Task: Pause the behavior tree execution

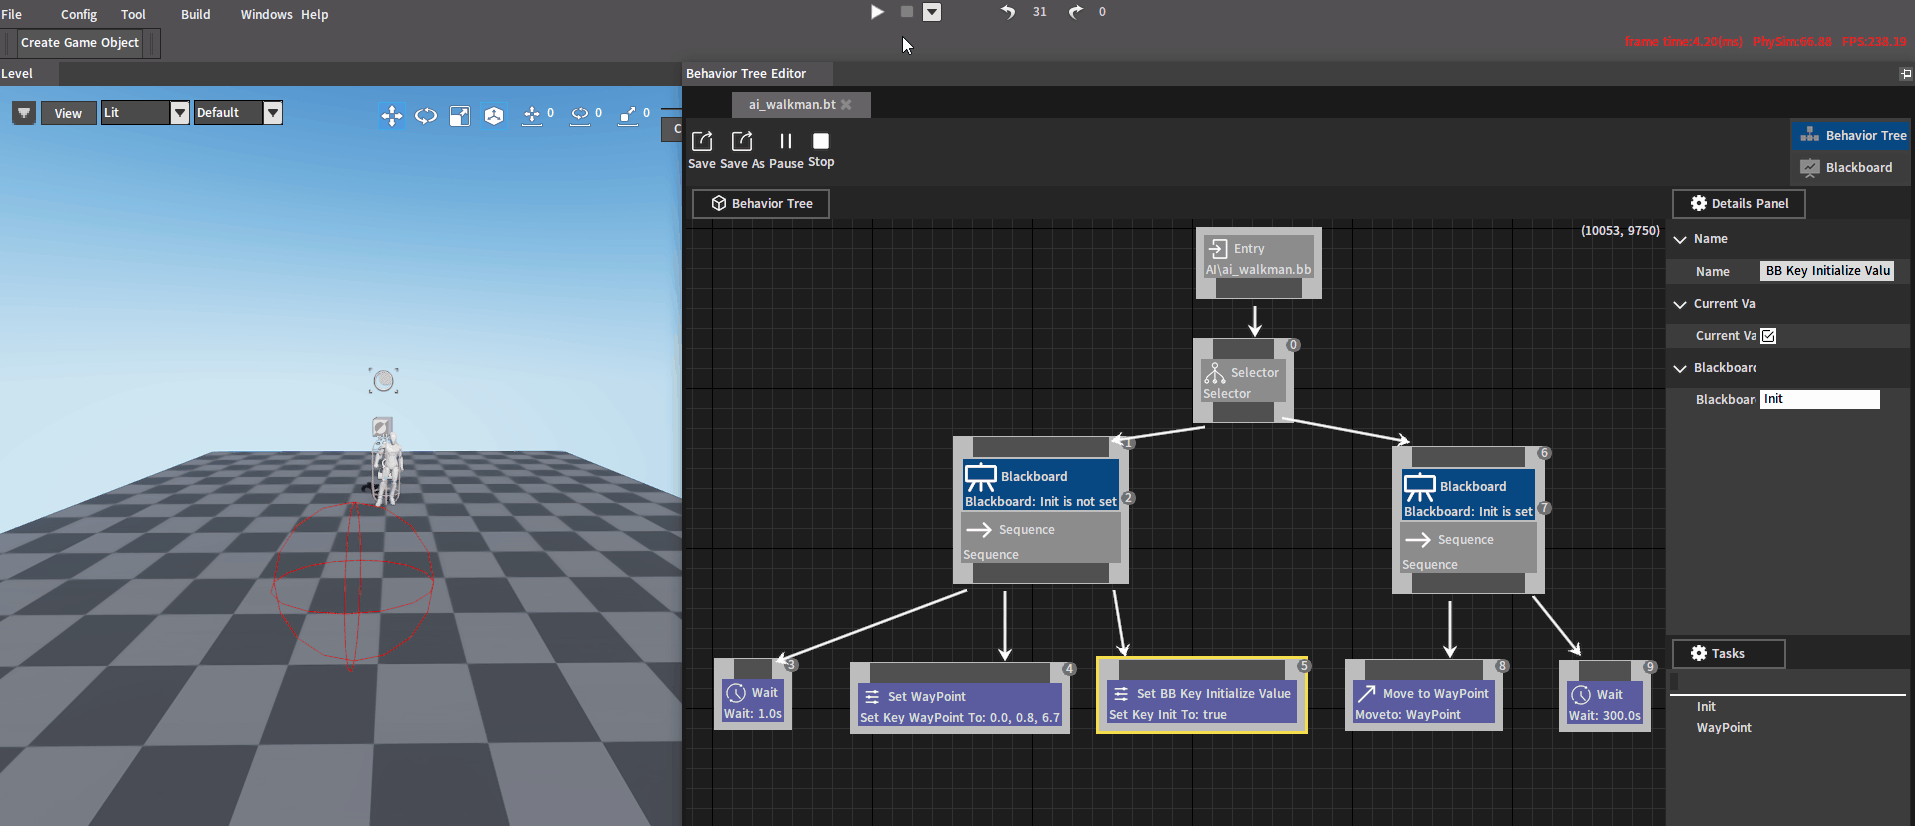Action: 786,141
